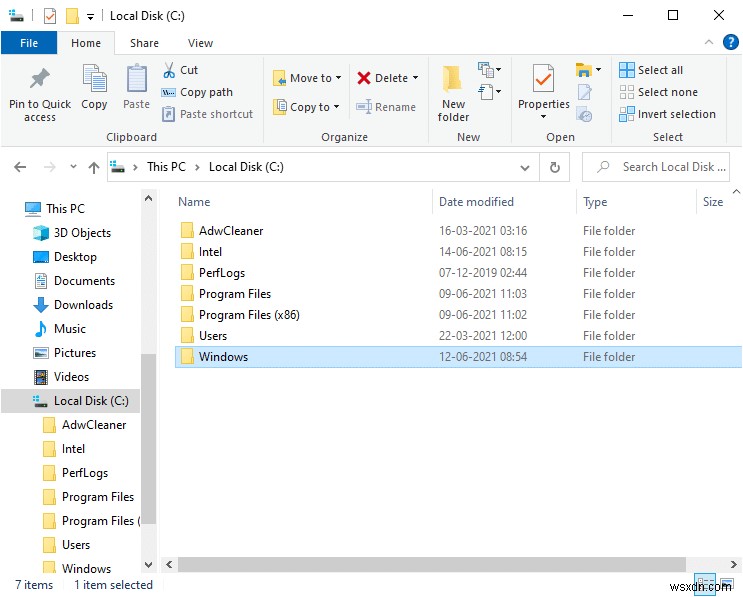
Task: Click the red Delete X icon
Action: coord(363,78)
